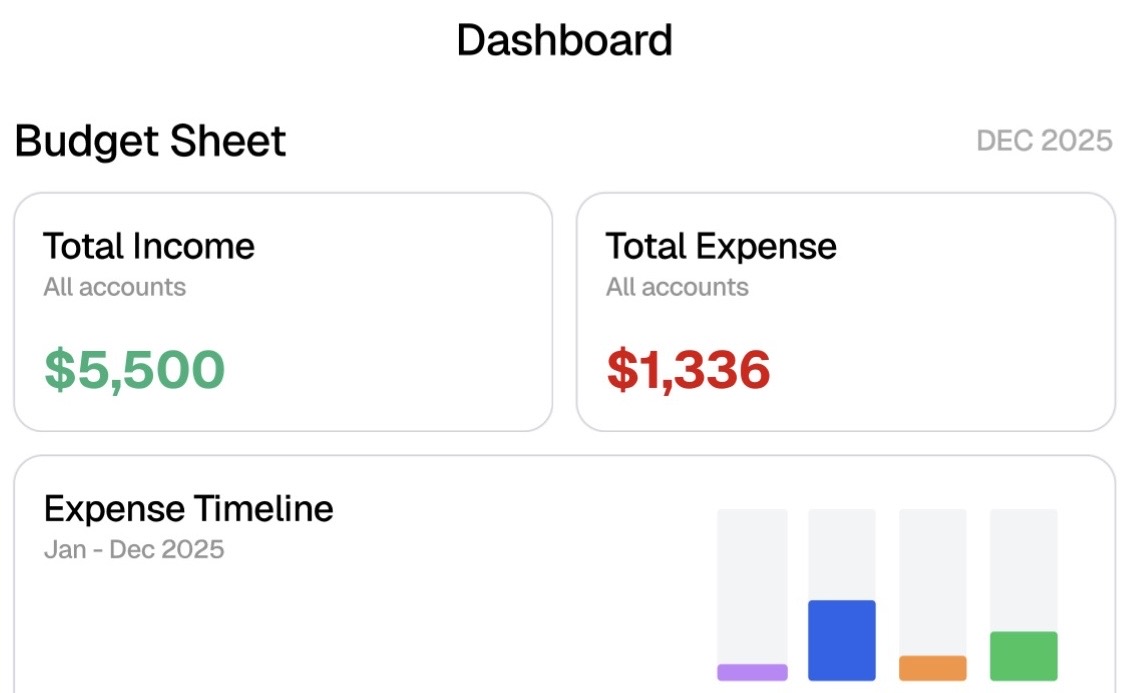Viewport: 1136px width, 693px height.
Task: Select the green expense bar
Action: click(x=1023, y=655)
